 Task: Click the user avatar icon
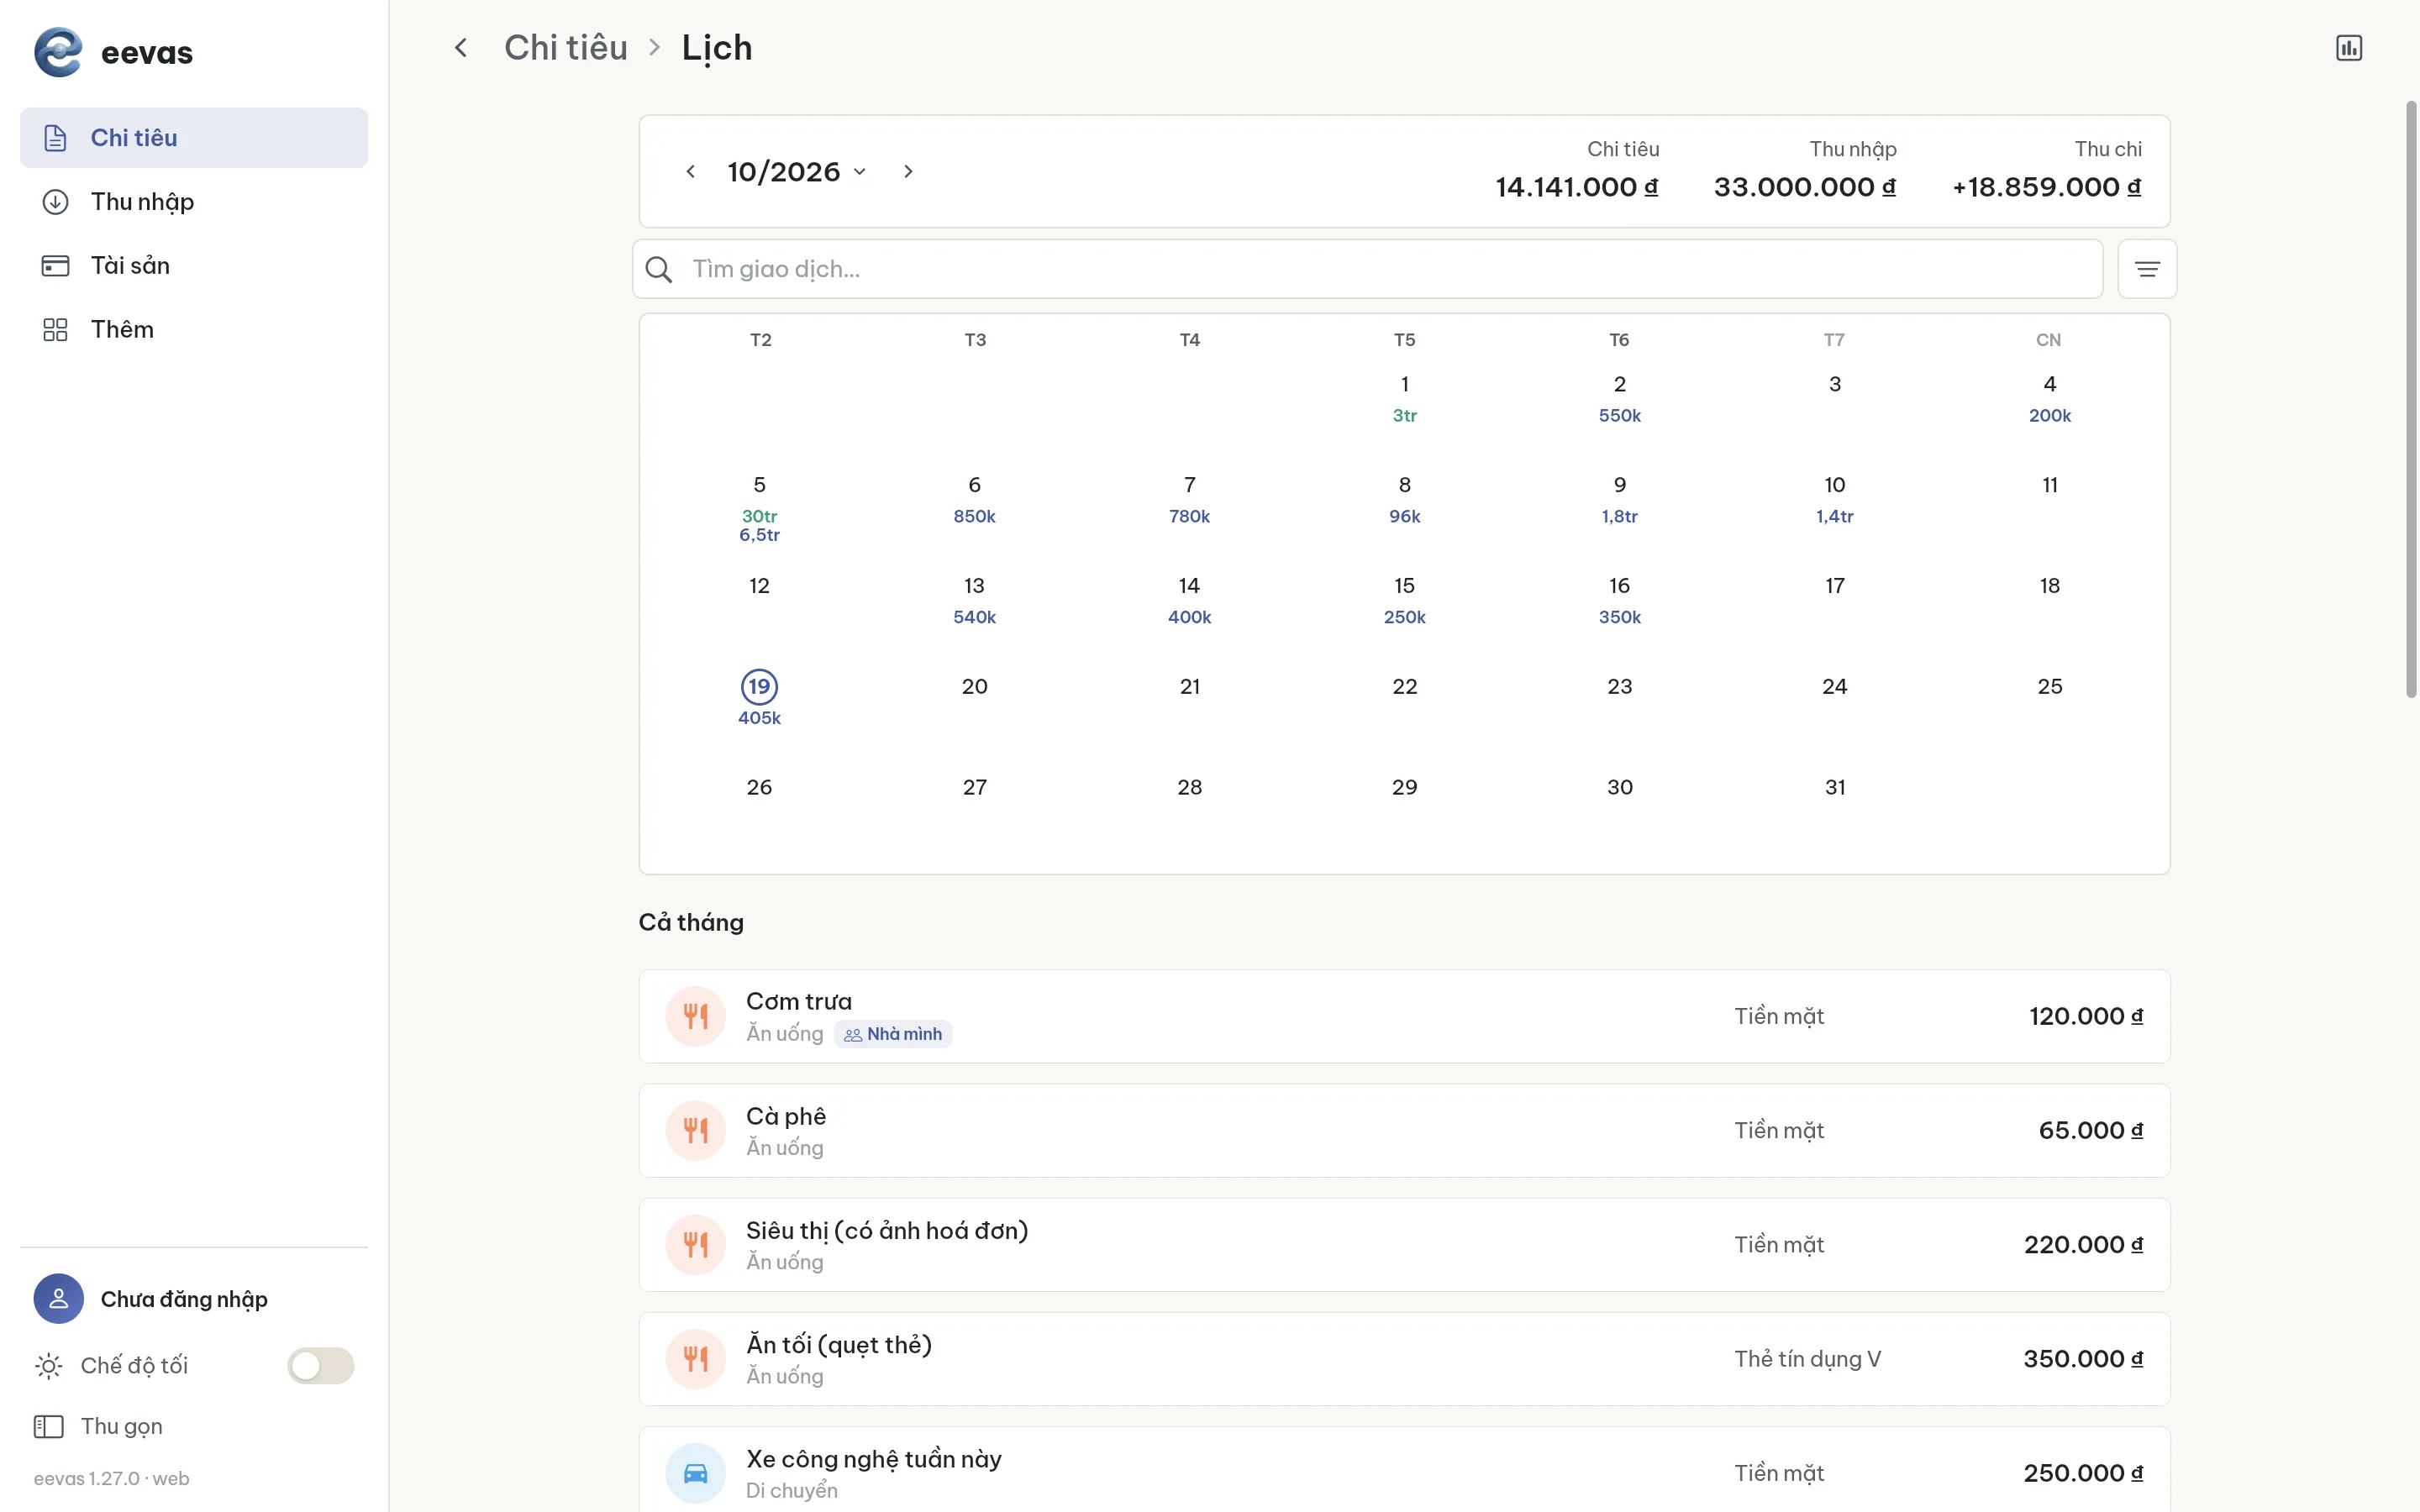pos(59,1298)
